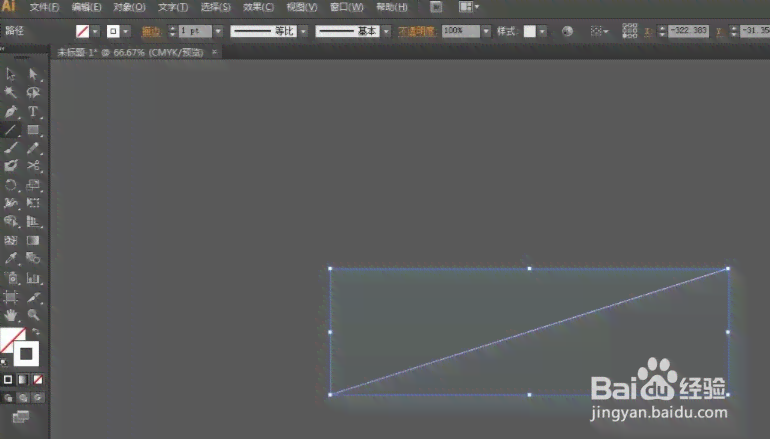Image resolution: width=770 pixels, height=439 pixels.
Task: Set paint mode to None
Action: [x=38, y=380]
